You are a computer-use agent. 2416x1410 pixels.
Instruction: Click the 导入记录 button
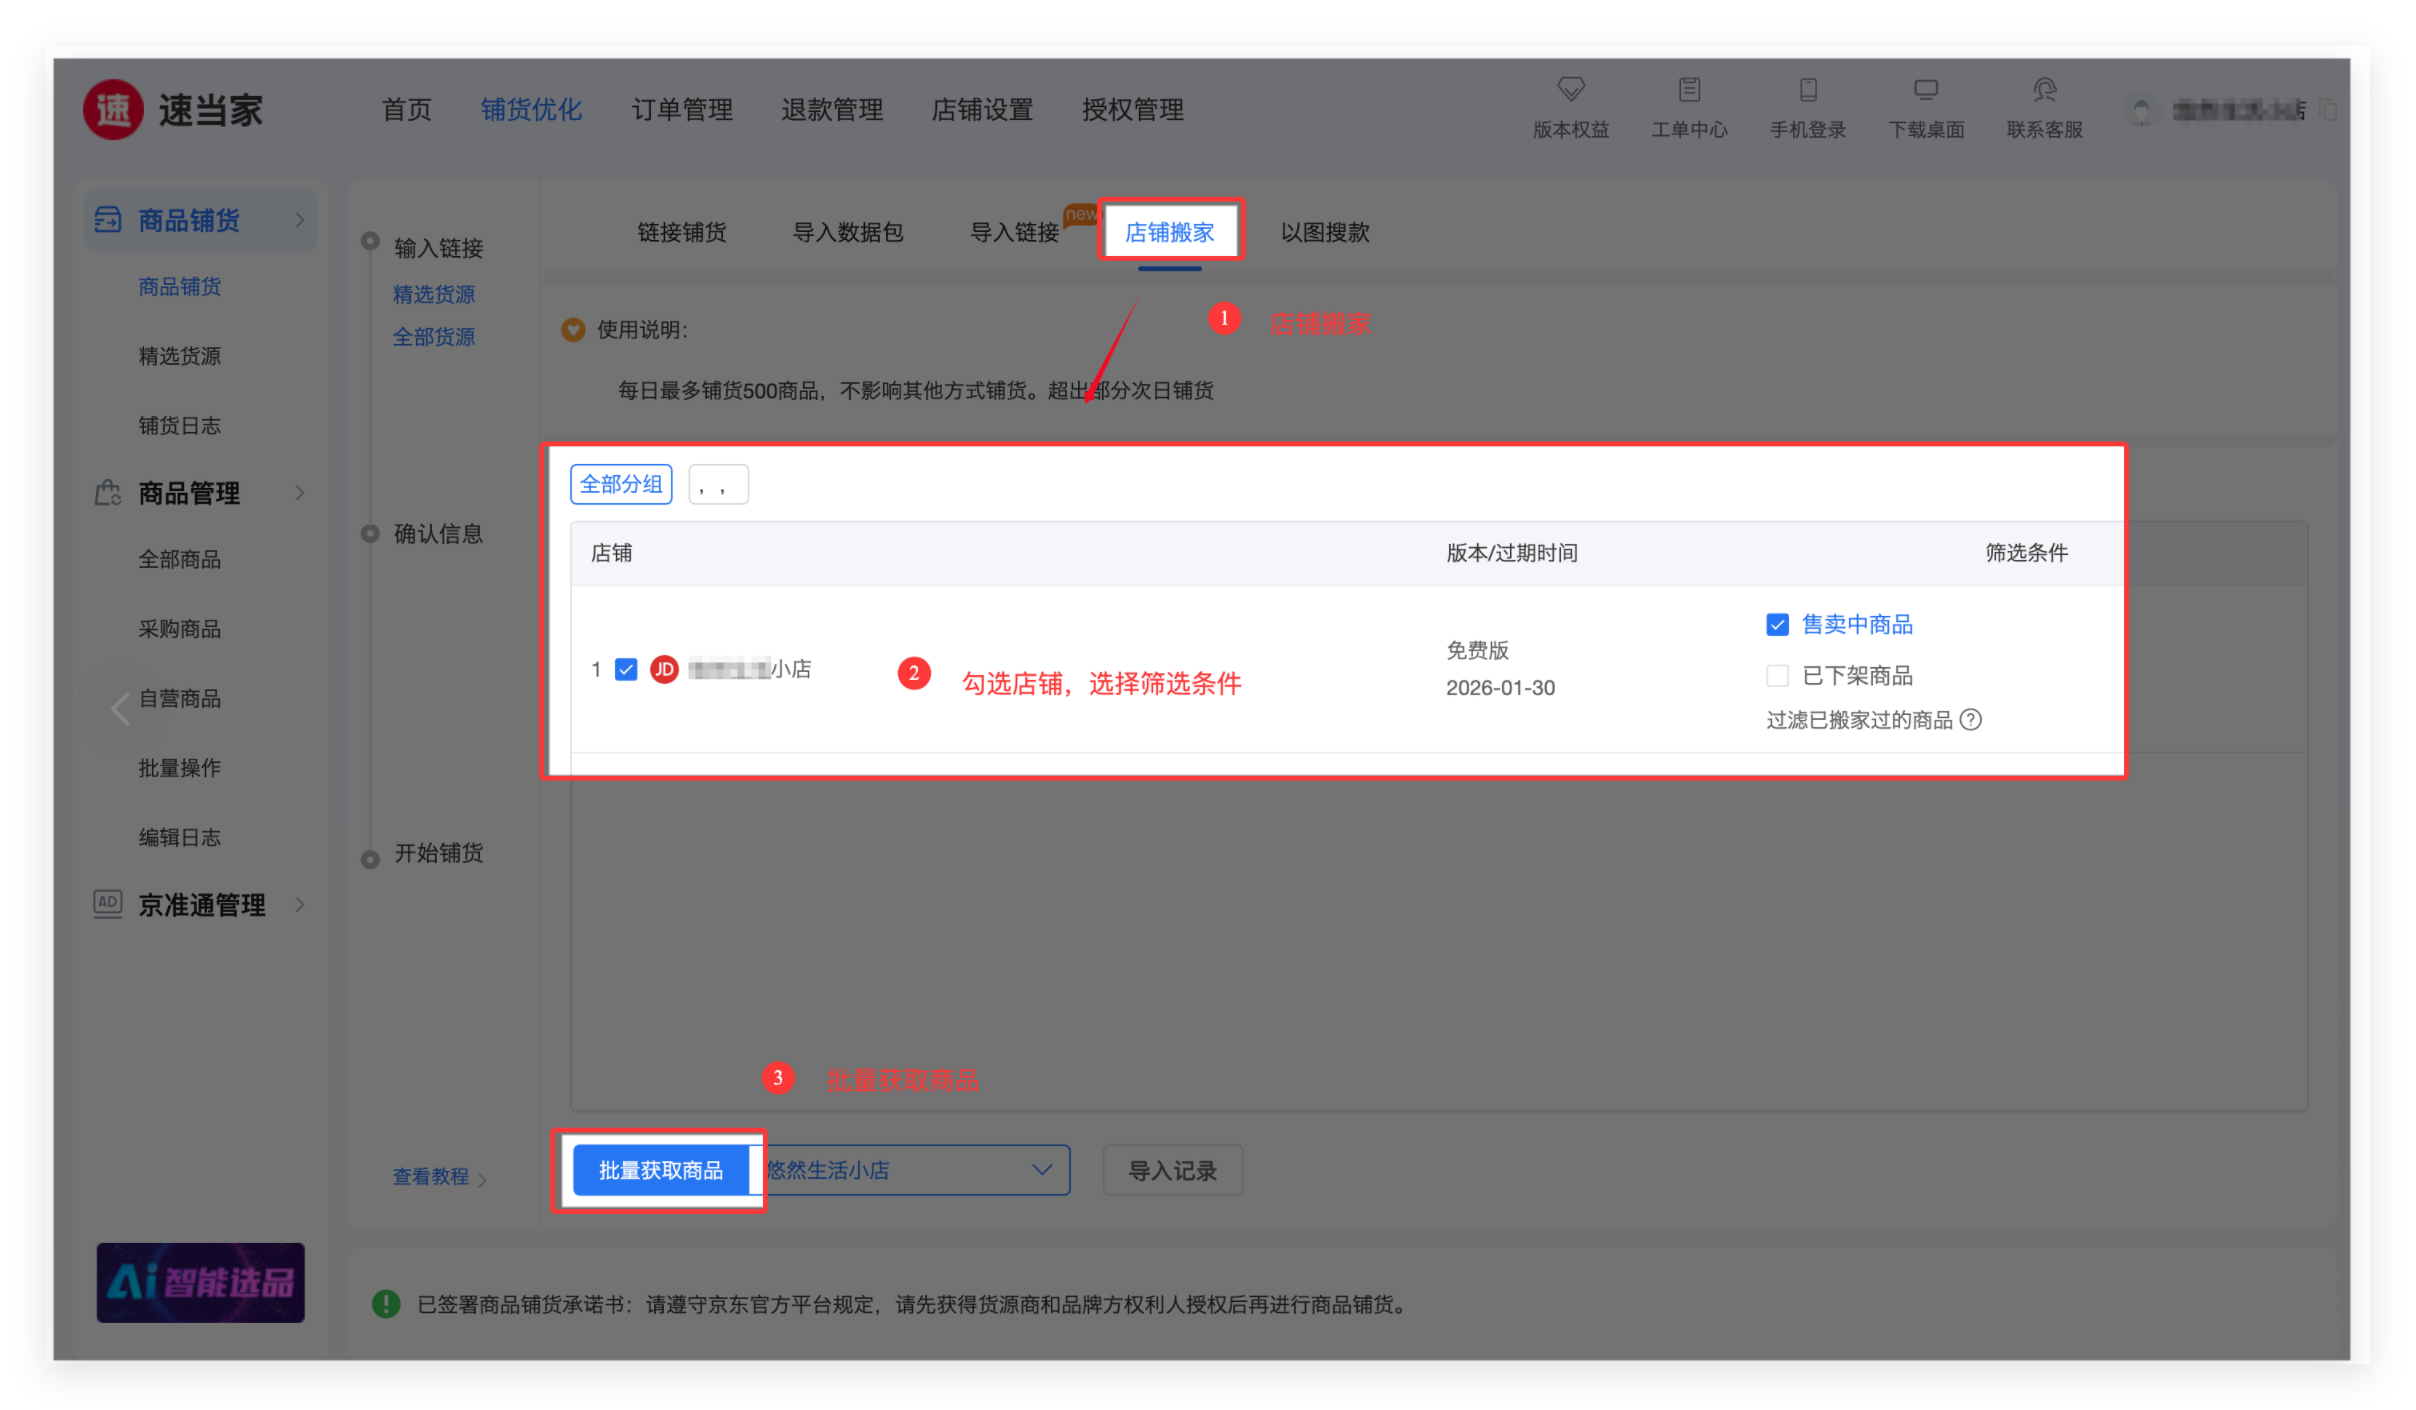1172,1170
